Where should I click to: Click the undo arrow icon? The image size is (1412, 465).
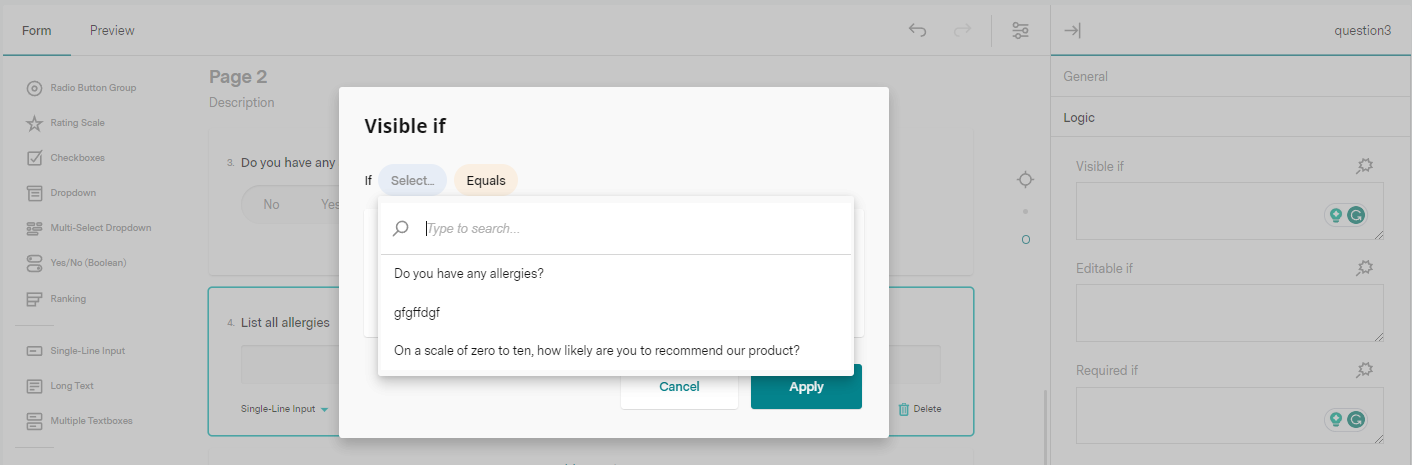[x=917, y=30]
